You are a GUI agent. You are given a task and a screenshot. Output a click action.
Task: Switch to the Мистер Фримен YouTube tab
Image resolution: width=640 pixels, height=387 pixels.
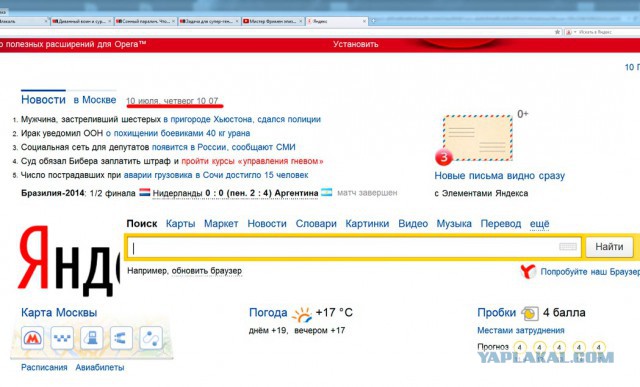[273, 21]
